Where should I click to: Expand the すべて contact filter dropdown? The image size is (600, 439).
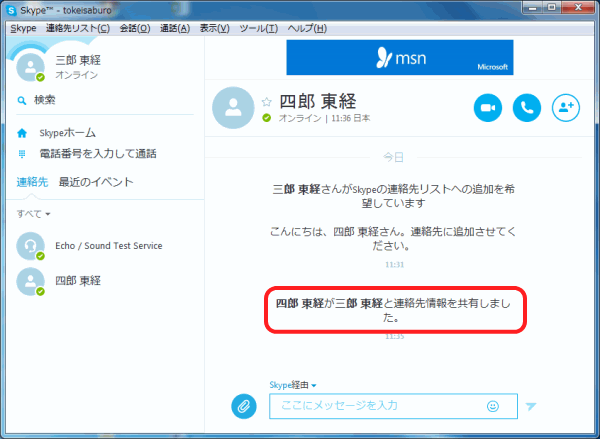click(33, 214)
